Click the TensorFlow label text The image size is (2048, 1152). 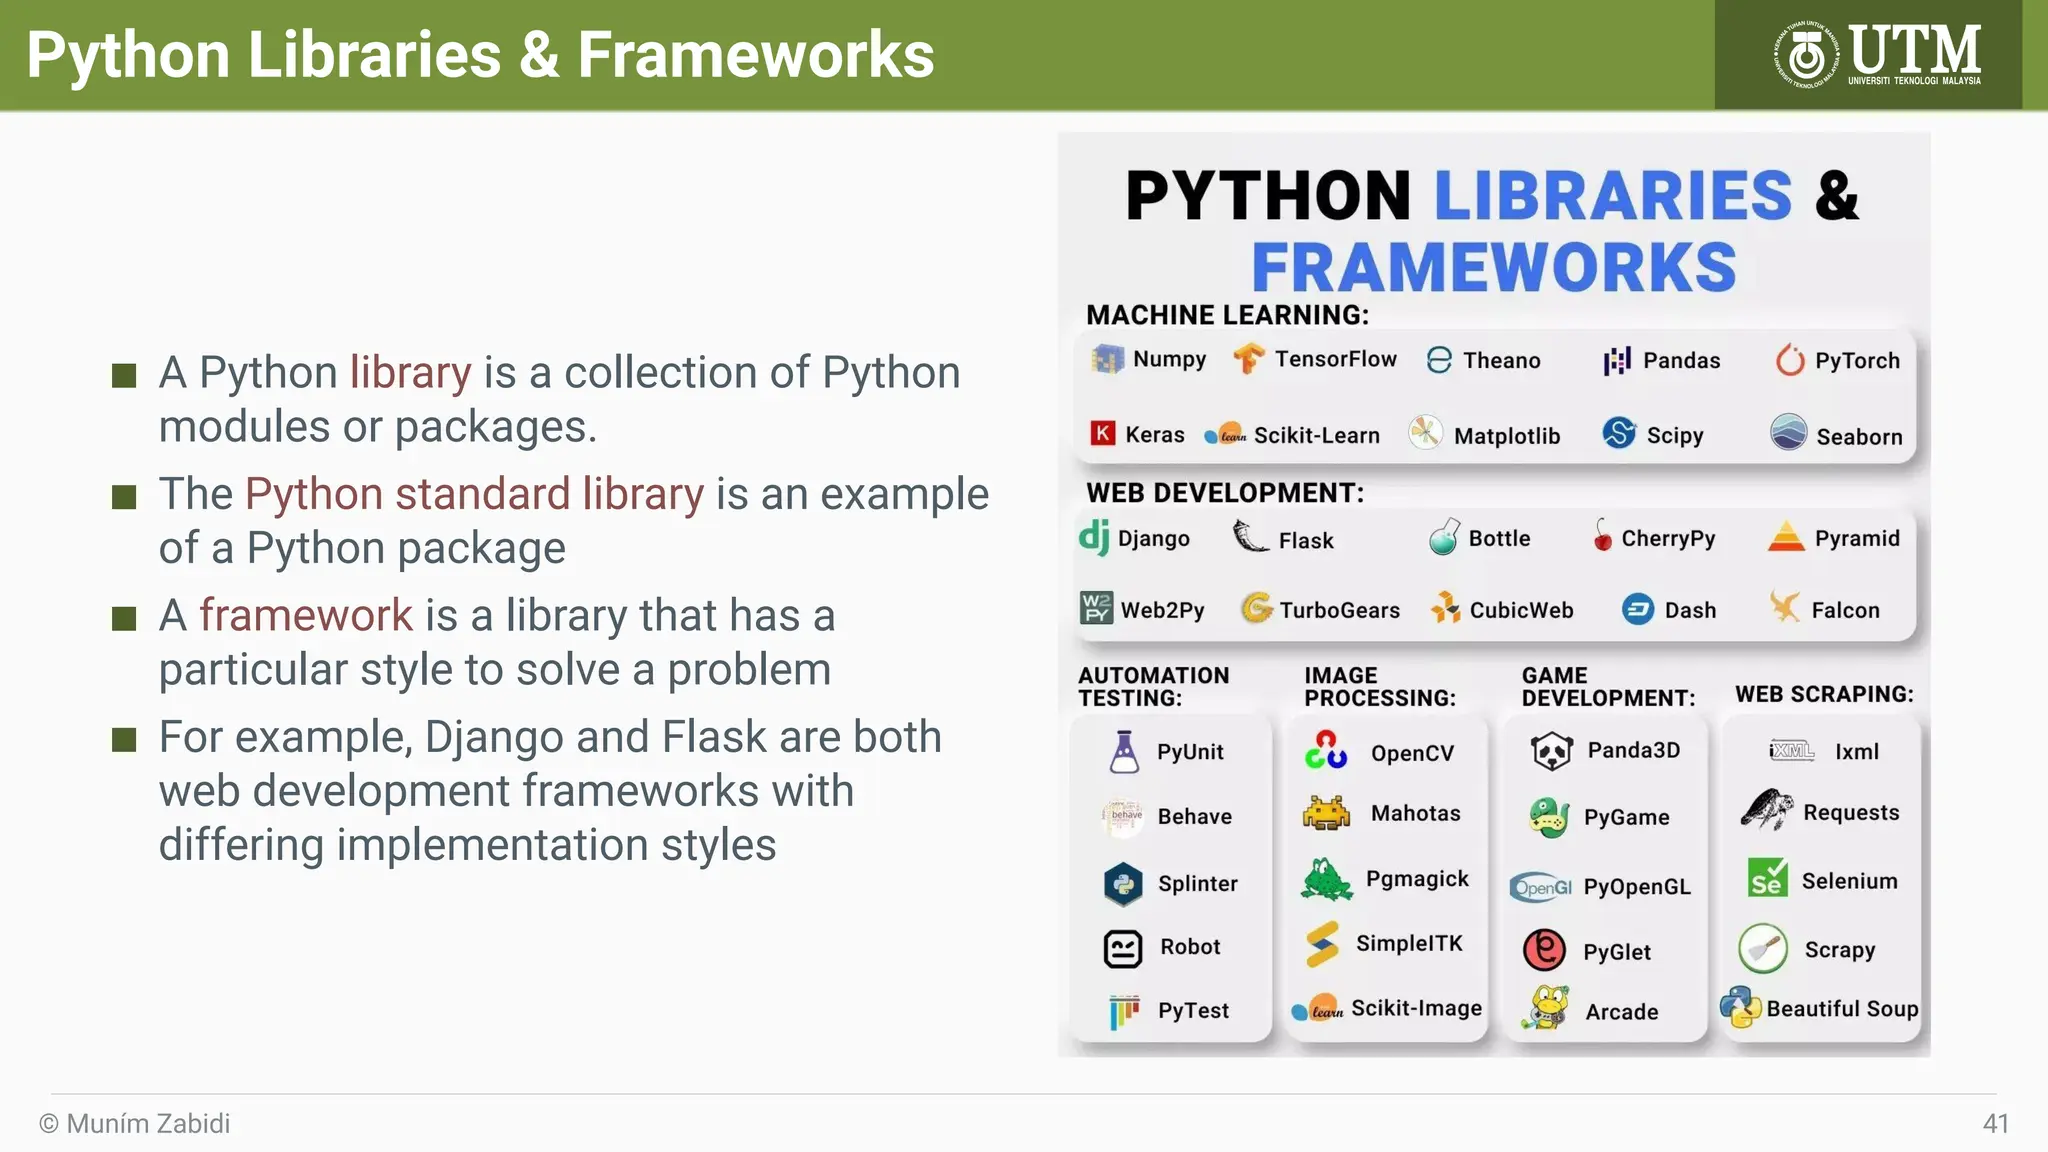point(1335,359)
